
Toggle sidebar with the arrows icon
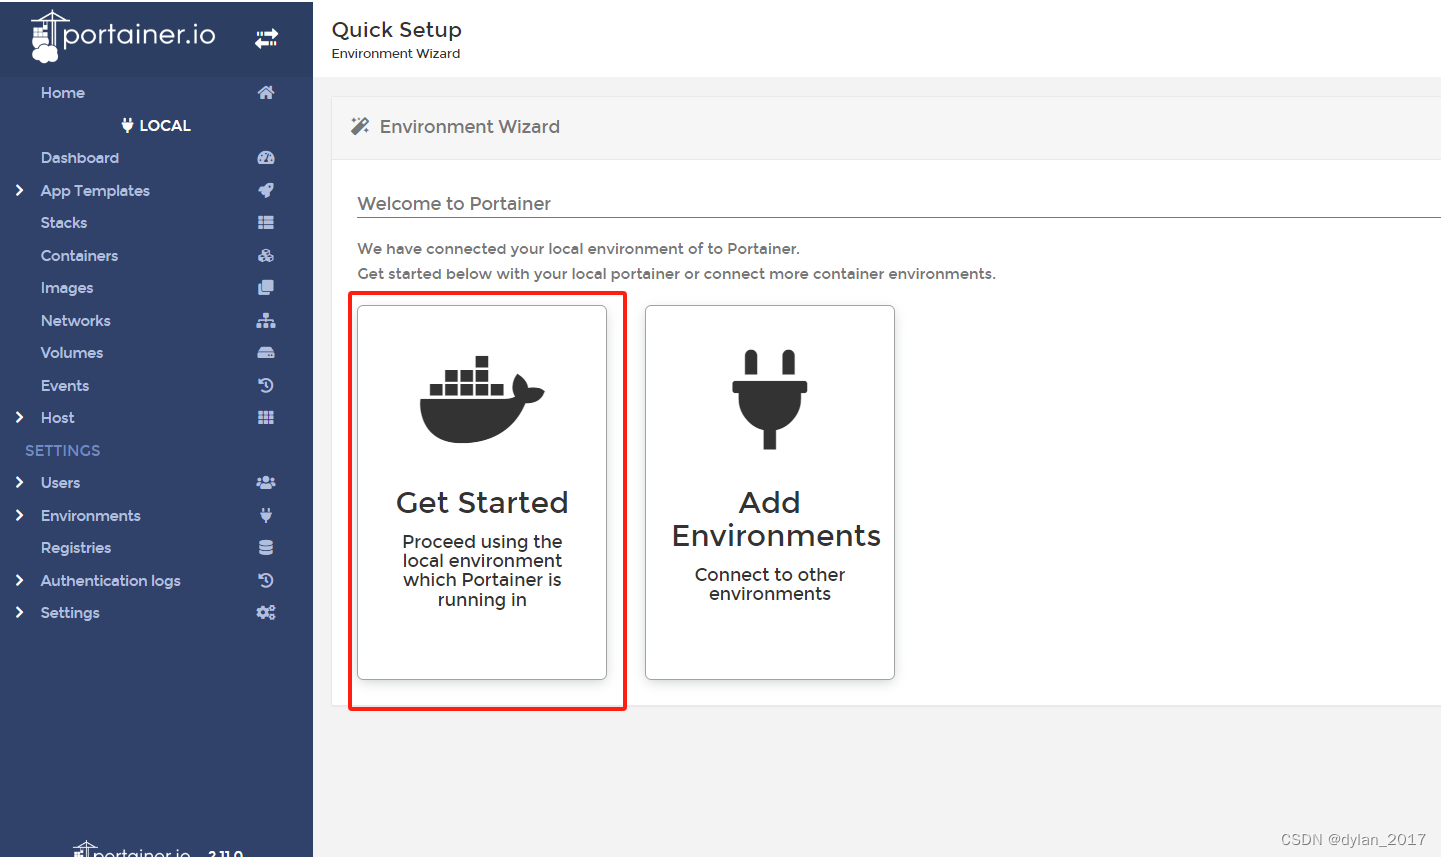coord(266,39)
